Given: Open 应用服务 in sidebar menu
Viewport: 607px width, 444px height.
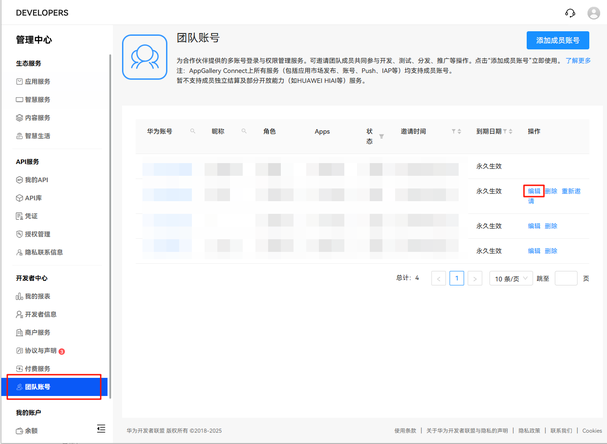Looking at the screenshot, I should pyautogui.click(x=38, y=82).
